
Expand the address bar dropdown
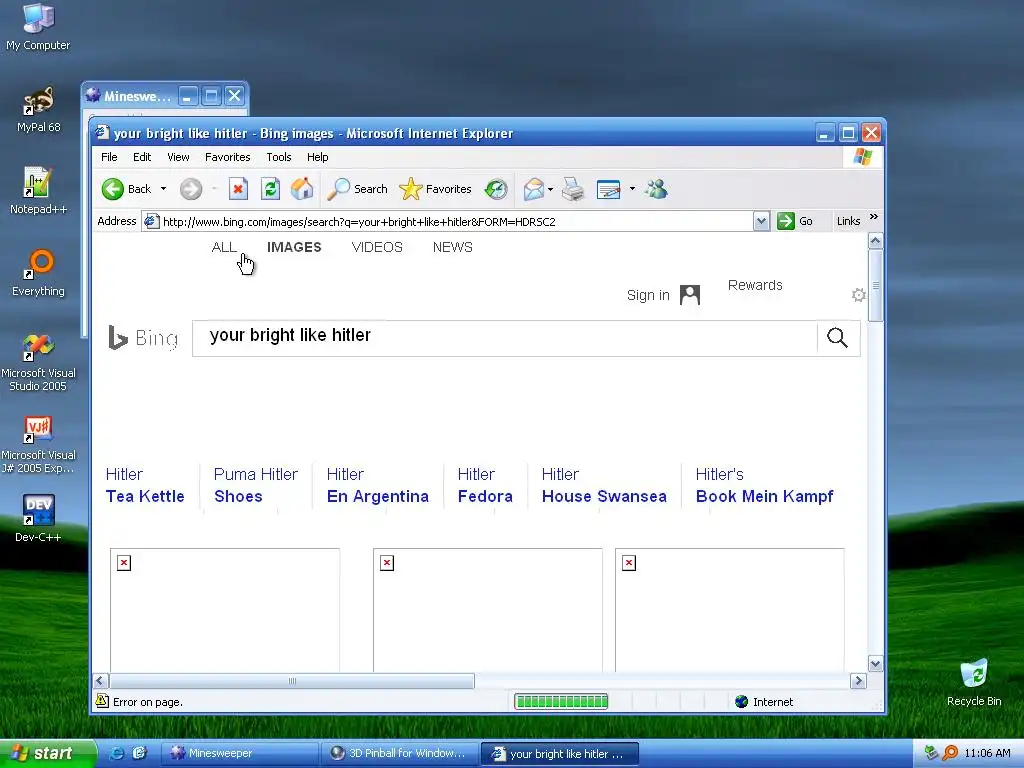761,221
